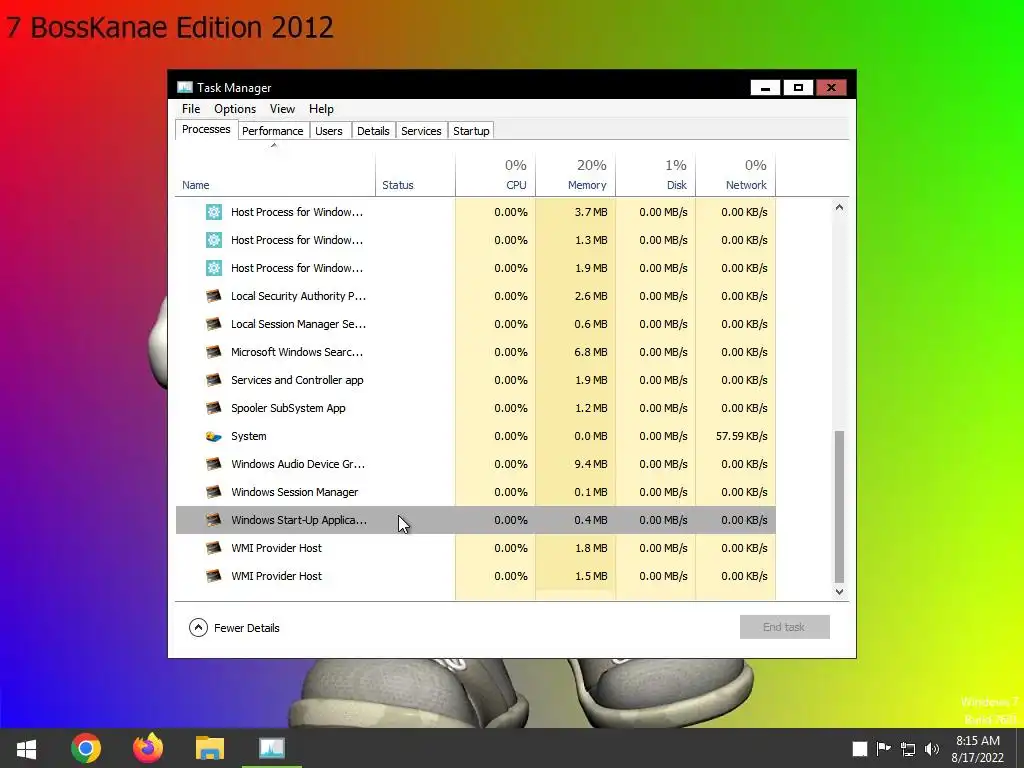Image resolution: width=1024 pixels, height=768 pixels.
Task: Click the 6.8 MB memory value
Action: [590, 352]
